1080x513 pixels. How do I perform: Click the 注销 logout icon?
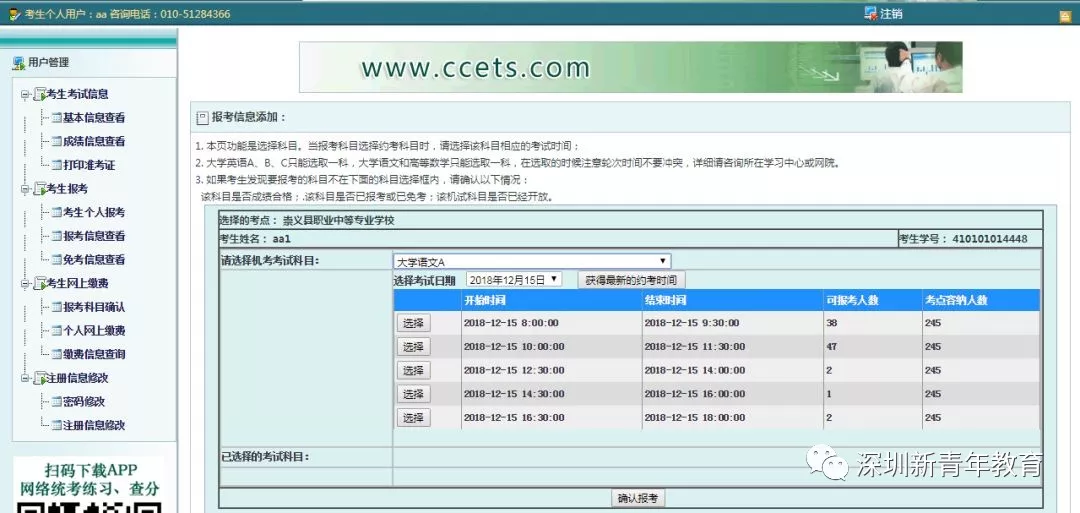pos(871,13)
